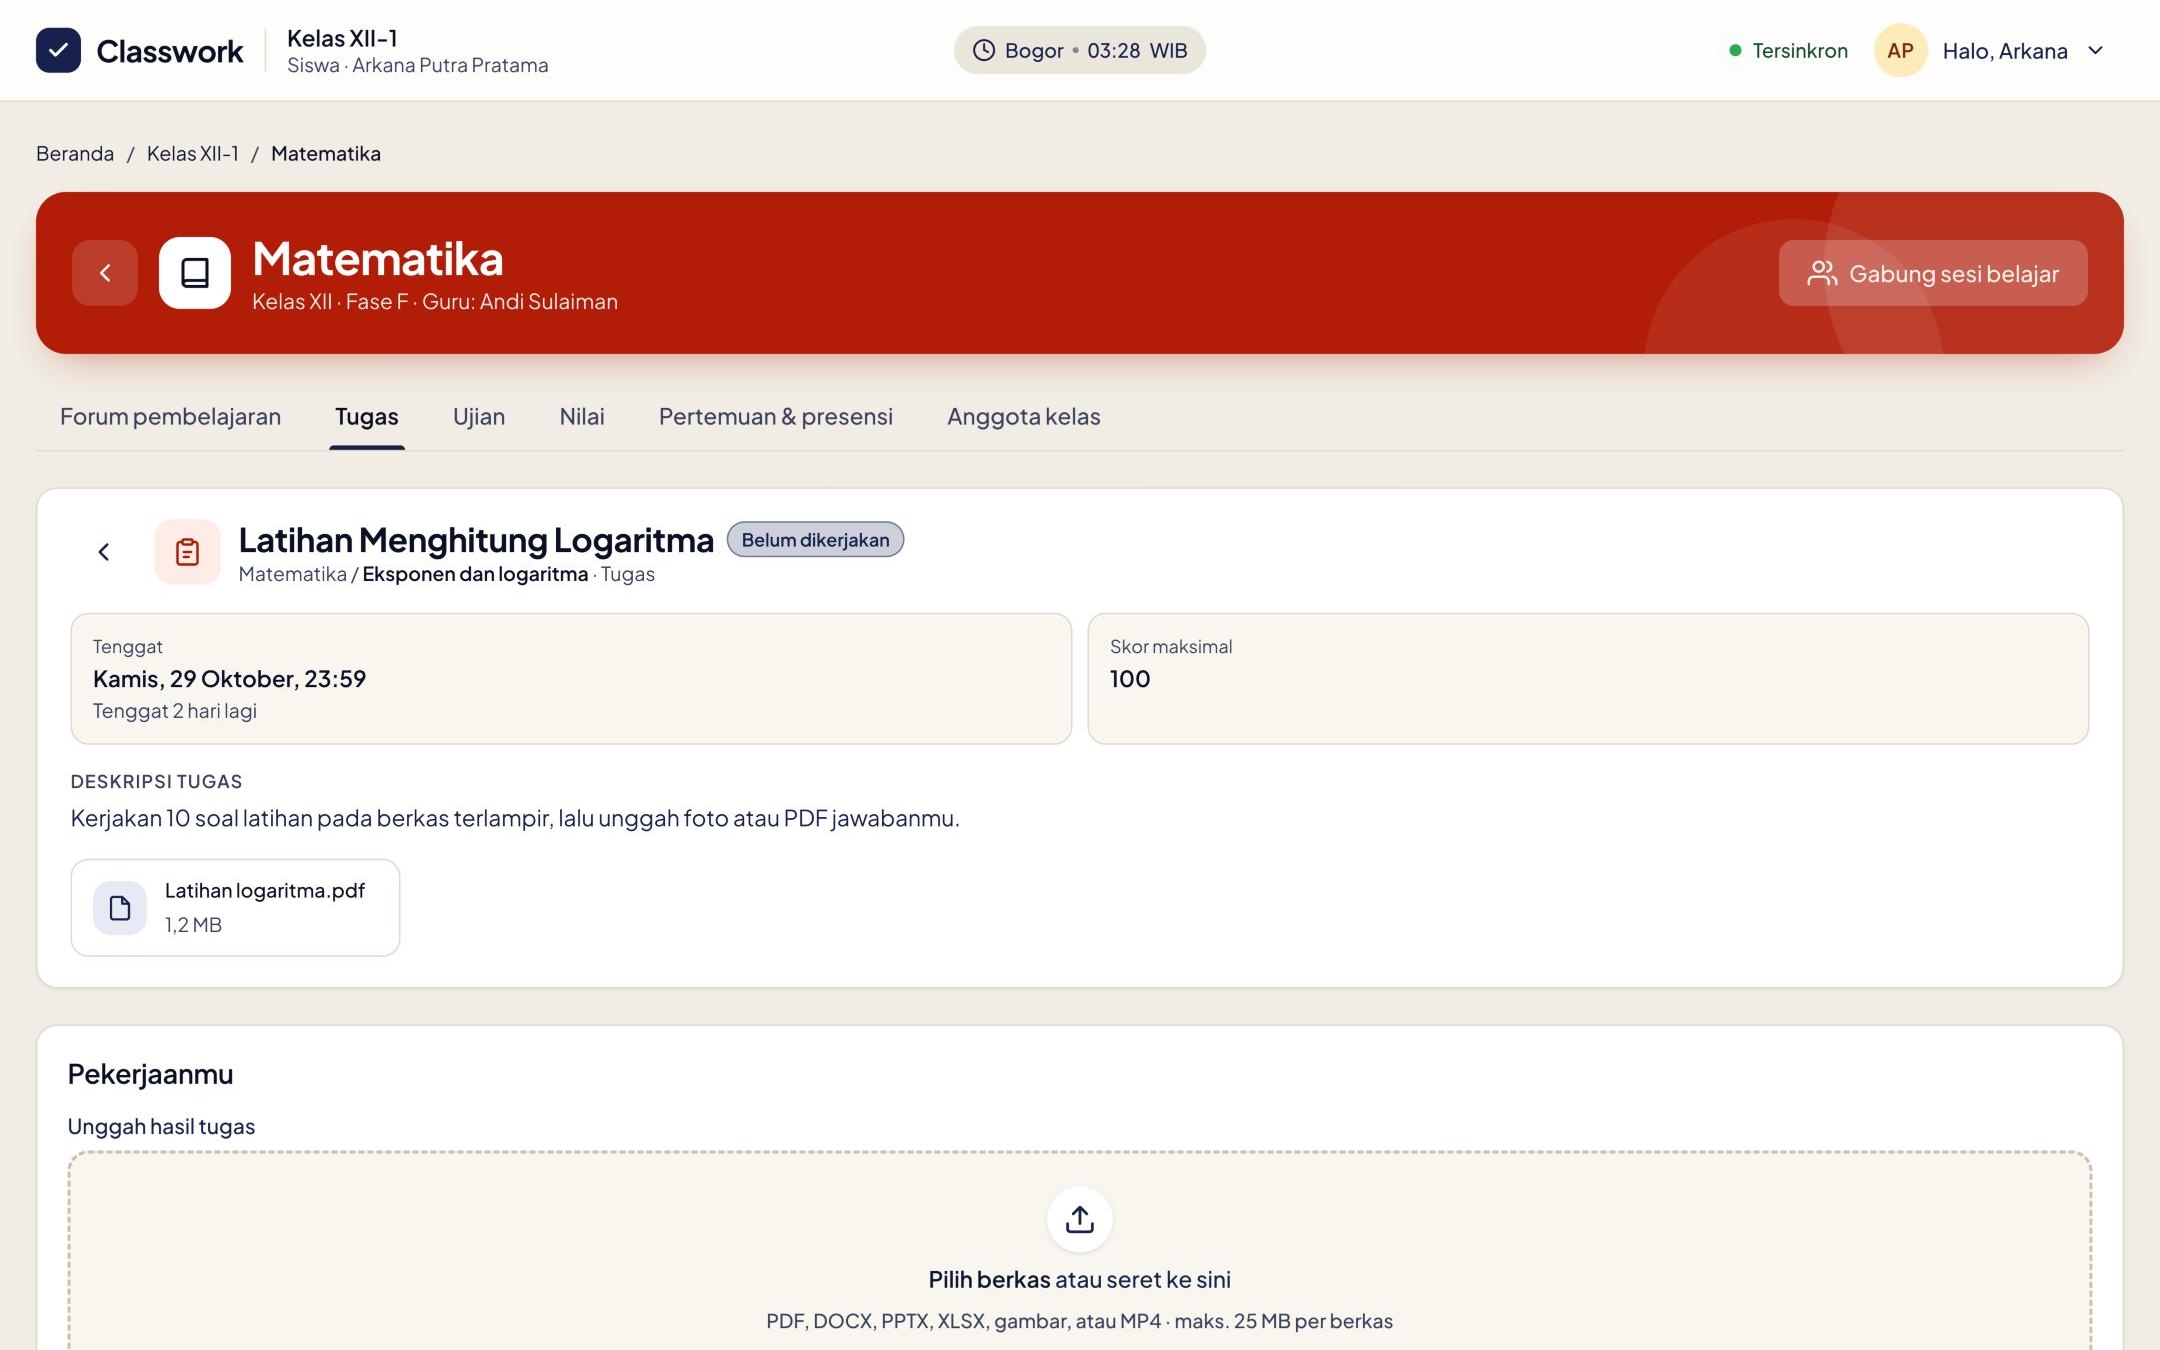Click the Latihan Menghitung Logaritma title

[x=476, y=540]
